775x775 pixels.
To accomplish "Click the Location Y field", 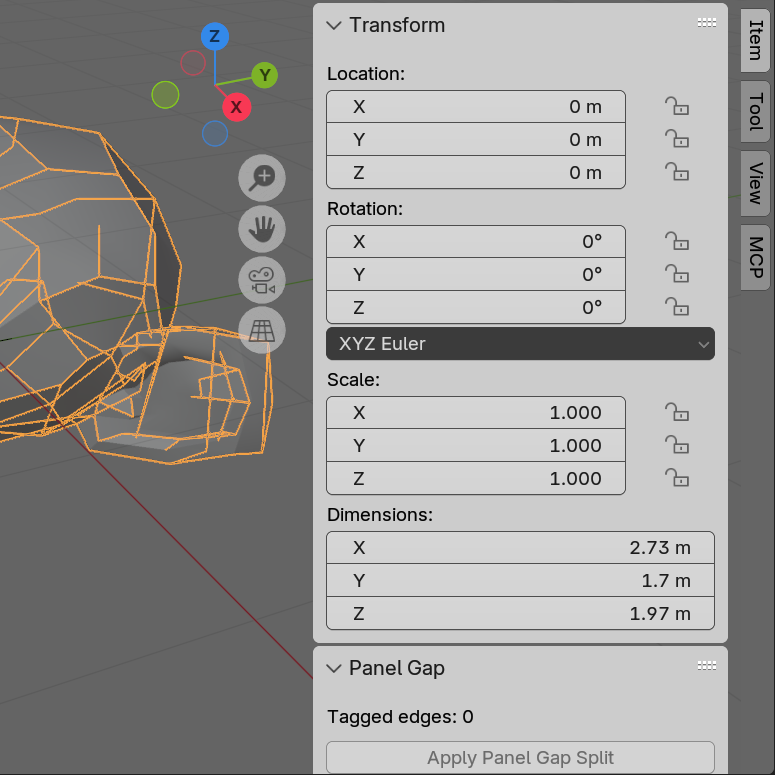I will click(x=475, y=139).
